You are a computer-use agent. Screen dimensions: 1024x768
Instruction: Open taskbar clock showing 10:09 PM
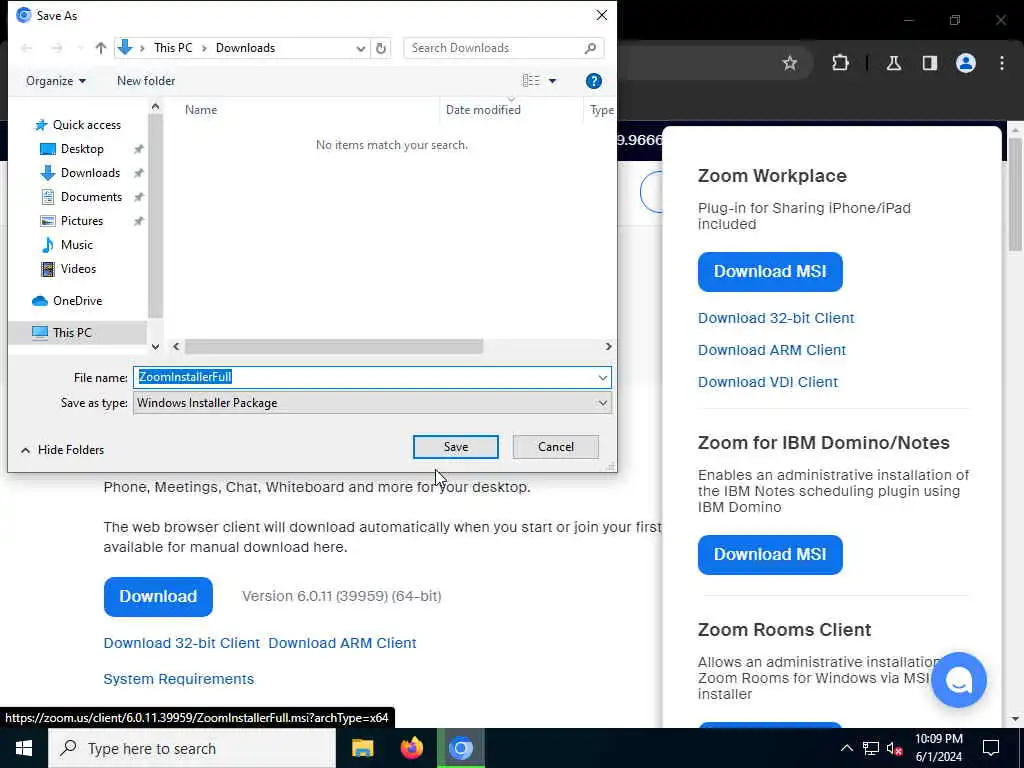coord(938,748)
